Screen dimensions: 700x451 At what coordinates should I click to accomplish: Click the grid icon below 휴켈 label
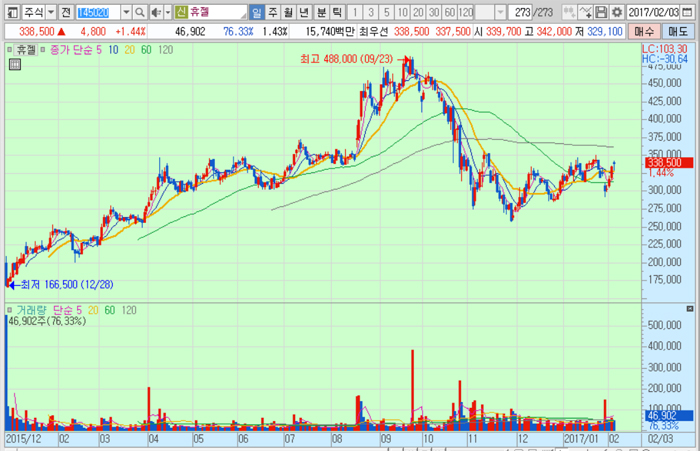(x=13, y=63)
